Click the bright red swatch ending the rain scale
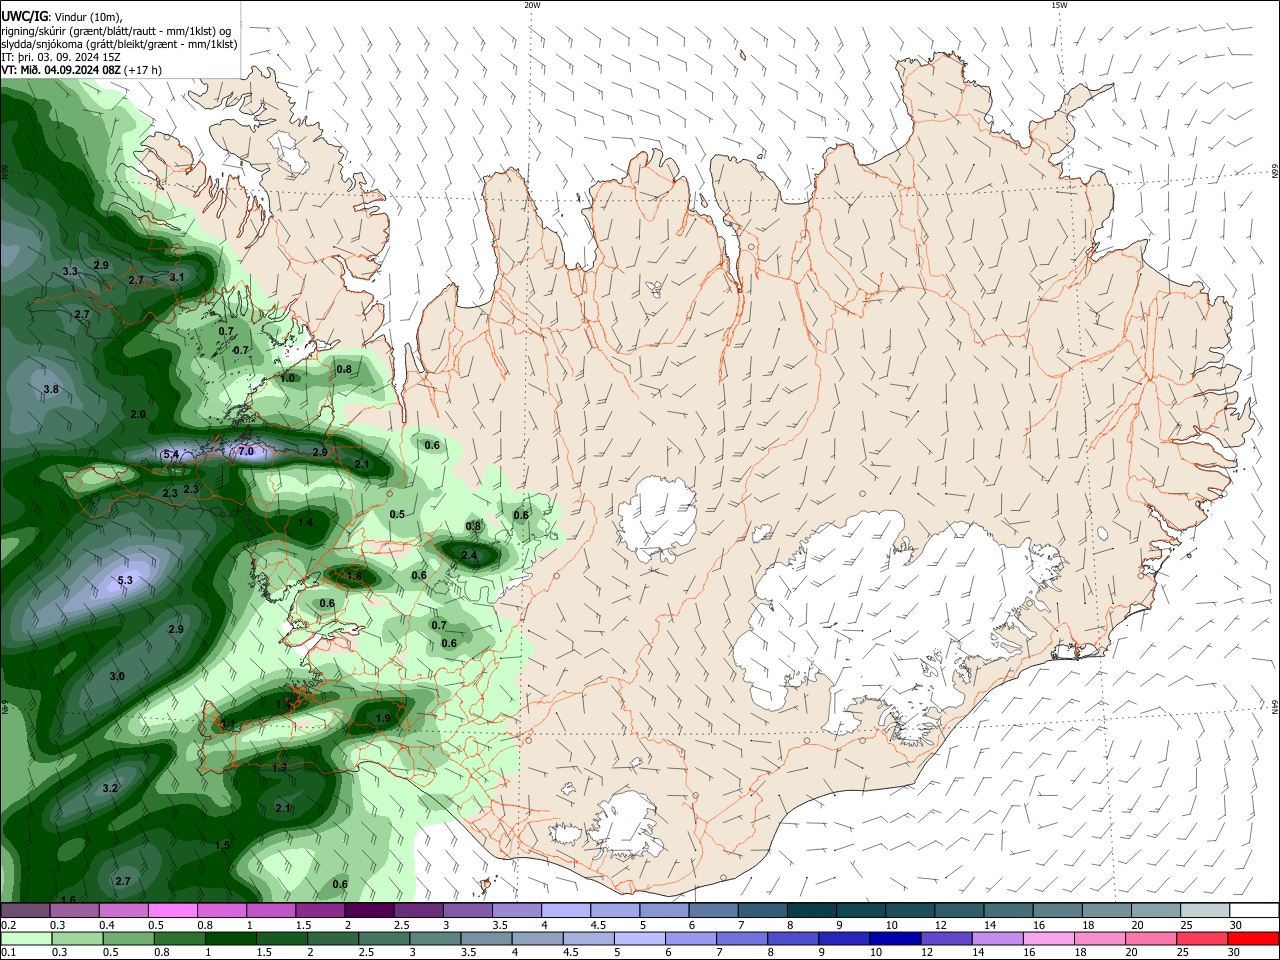Viewport: 1280px width, 960px height. [x=1254, y=938]
